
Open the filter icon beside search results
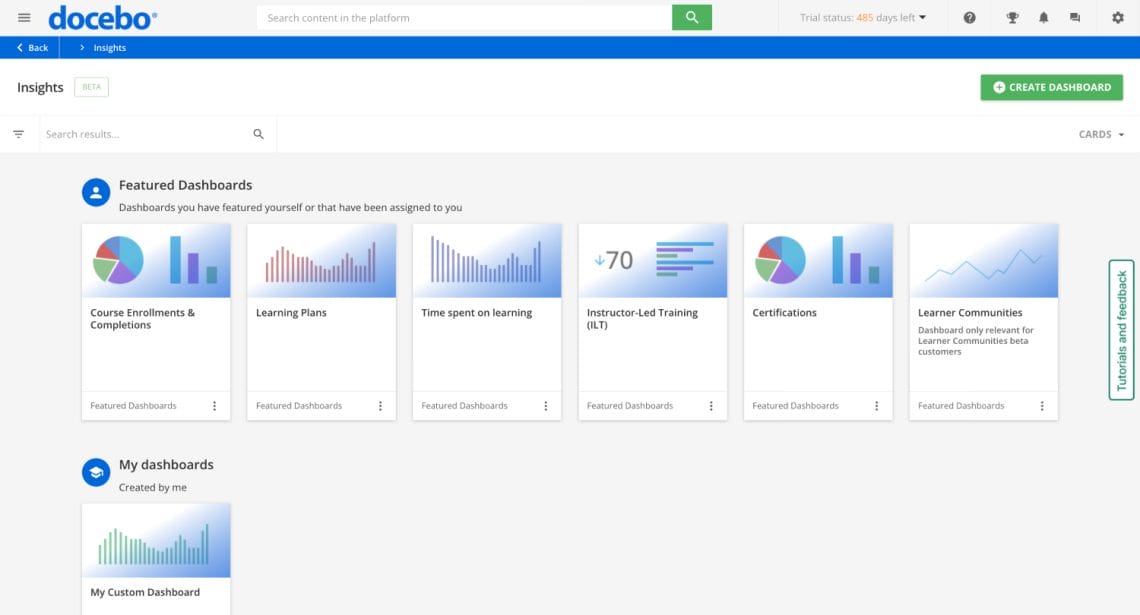18,134
